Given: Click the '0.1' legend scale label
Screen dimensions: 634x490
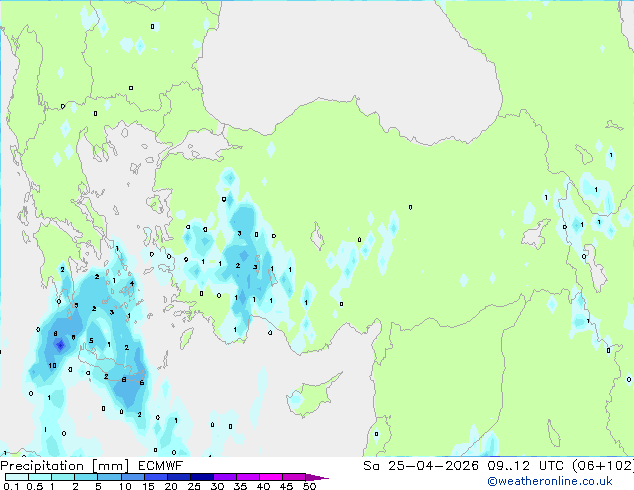Looking at the screenshot, I should pyautogui.click(x=11, y=486).
